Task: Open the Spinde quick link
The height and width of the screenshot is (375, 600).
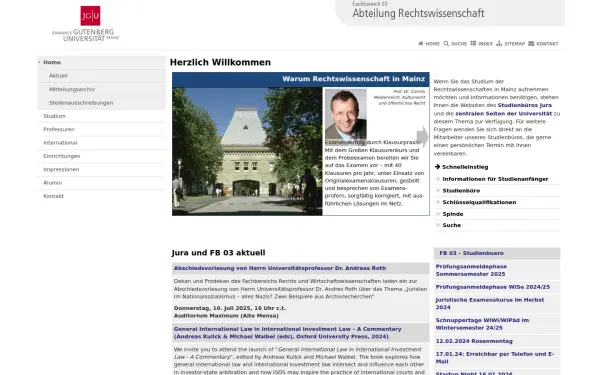Action: pos(453,214)
